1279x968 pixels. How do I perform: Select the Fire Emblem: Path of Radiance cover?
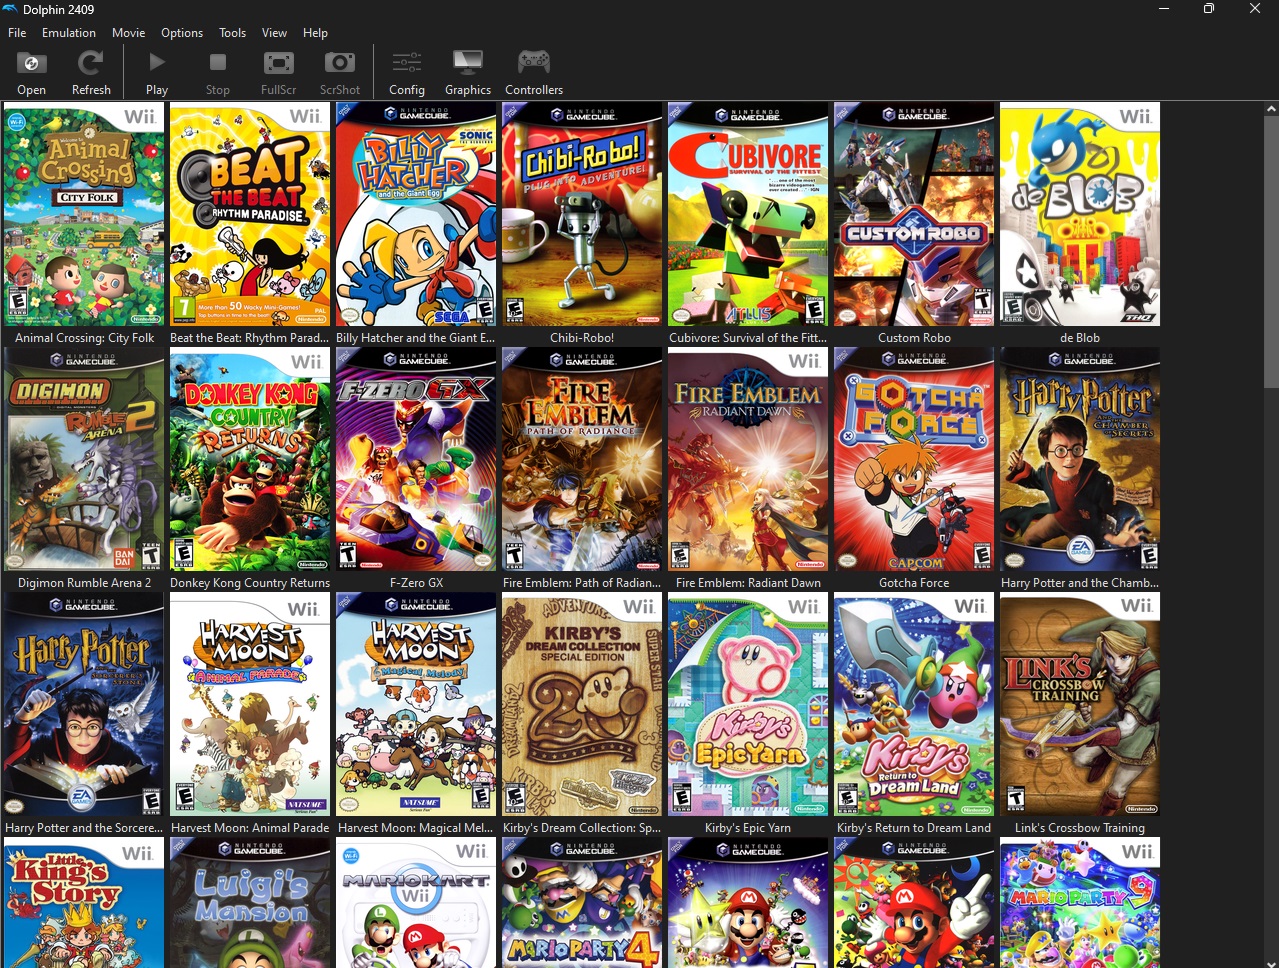[582, 459]
